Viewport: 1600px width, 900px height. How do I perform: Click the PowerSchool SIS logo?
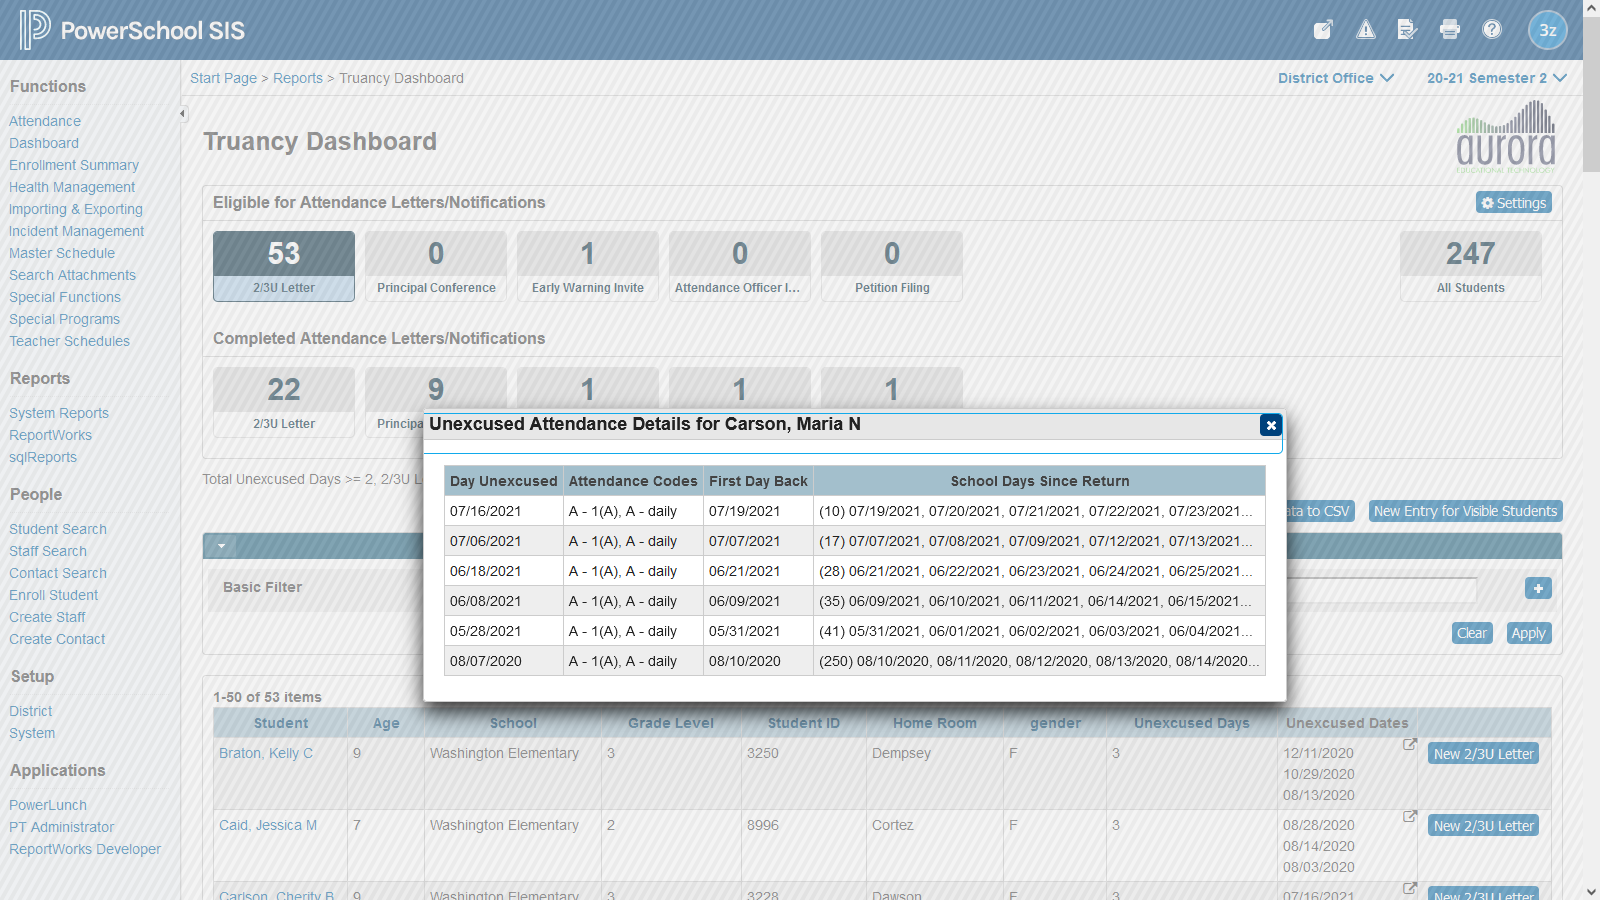point(132,30)
